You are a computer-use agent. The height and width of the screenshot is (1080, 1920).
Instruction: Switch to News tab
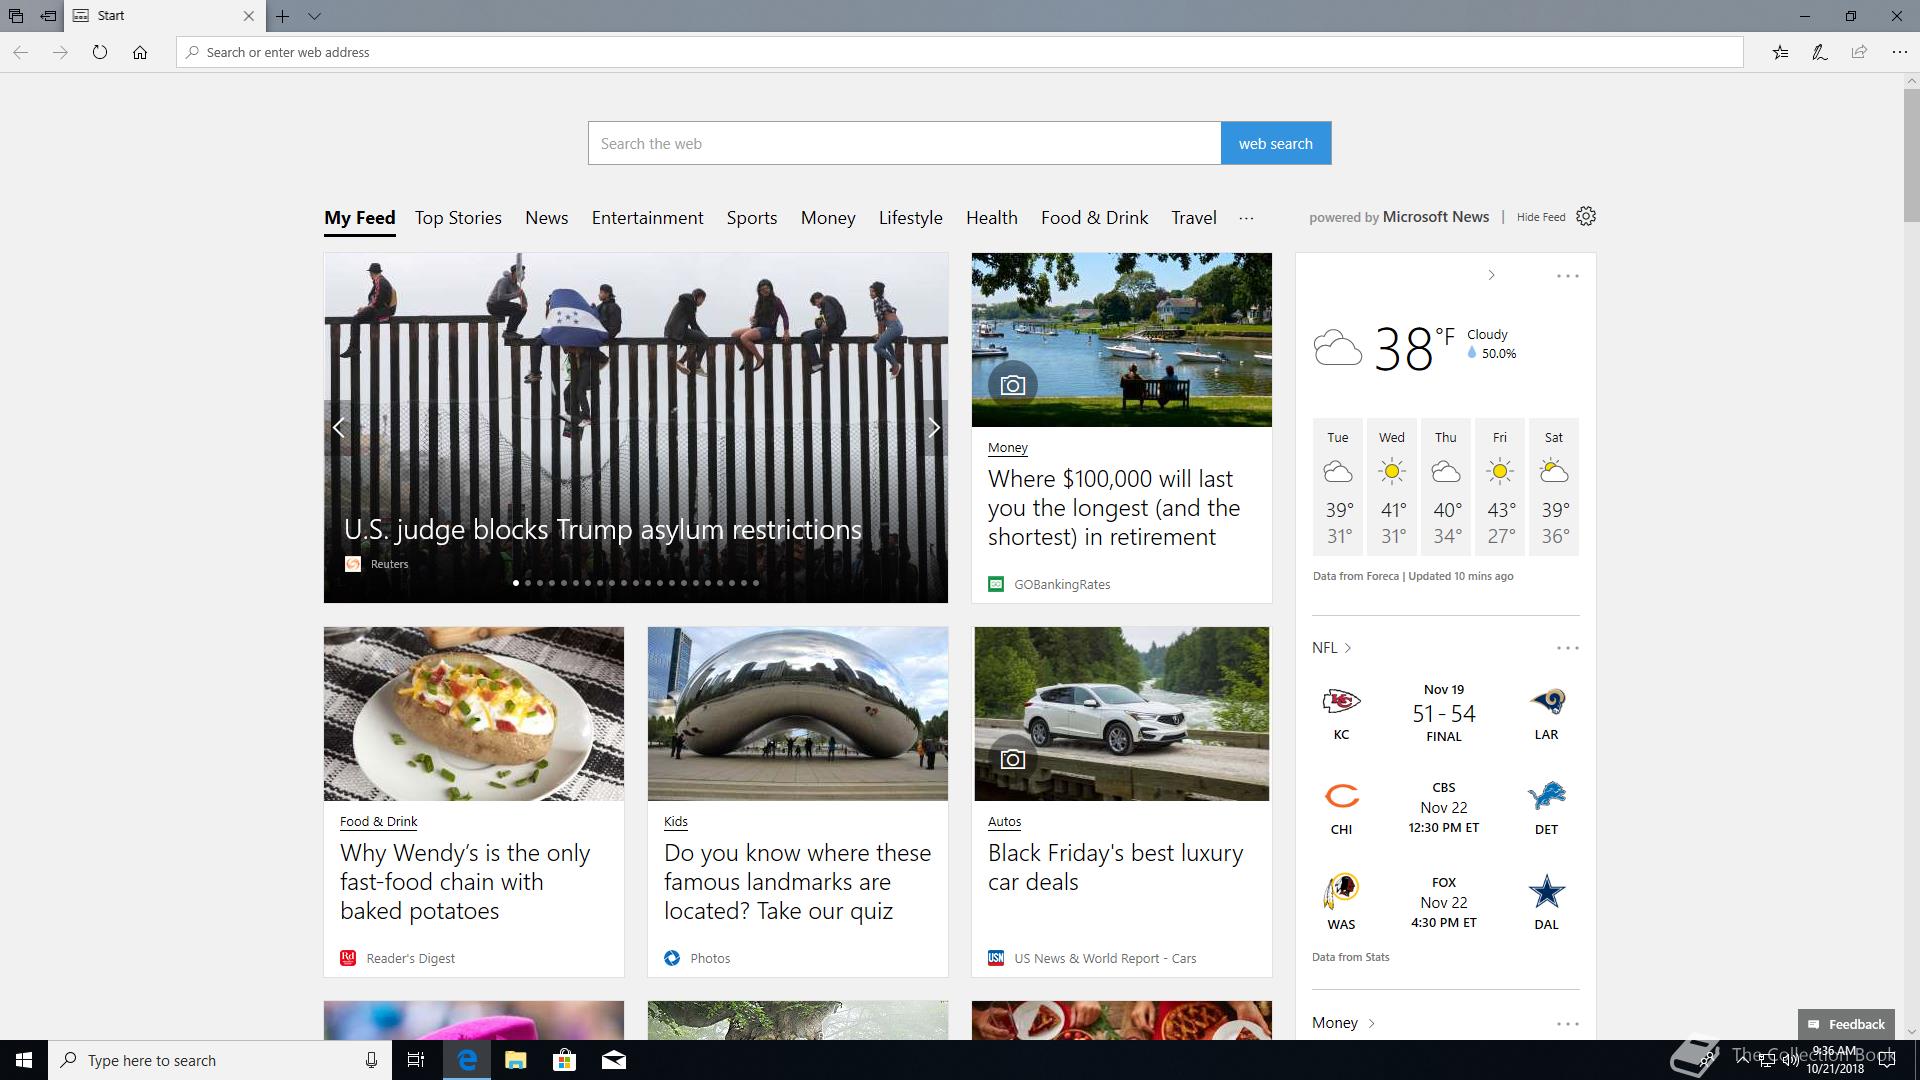546,218
